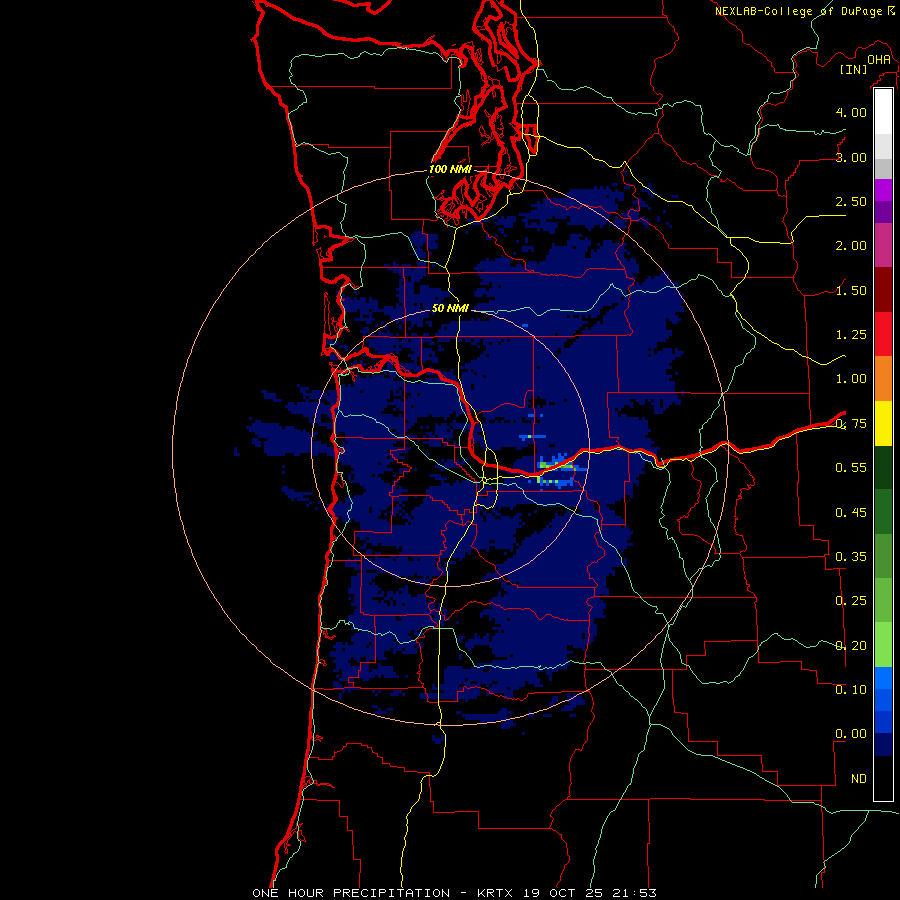Select the magenta legend swatch beside 2.50

883,190
